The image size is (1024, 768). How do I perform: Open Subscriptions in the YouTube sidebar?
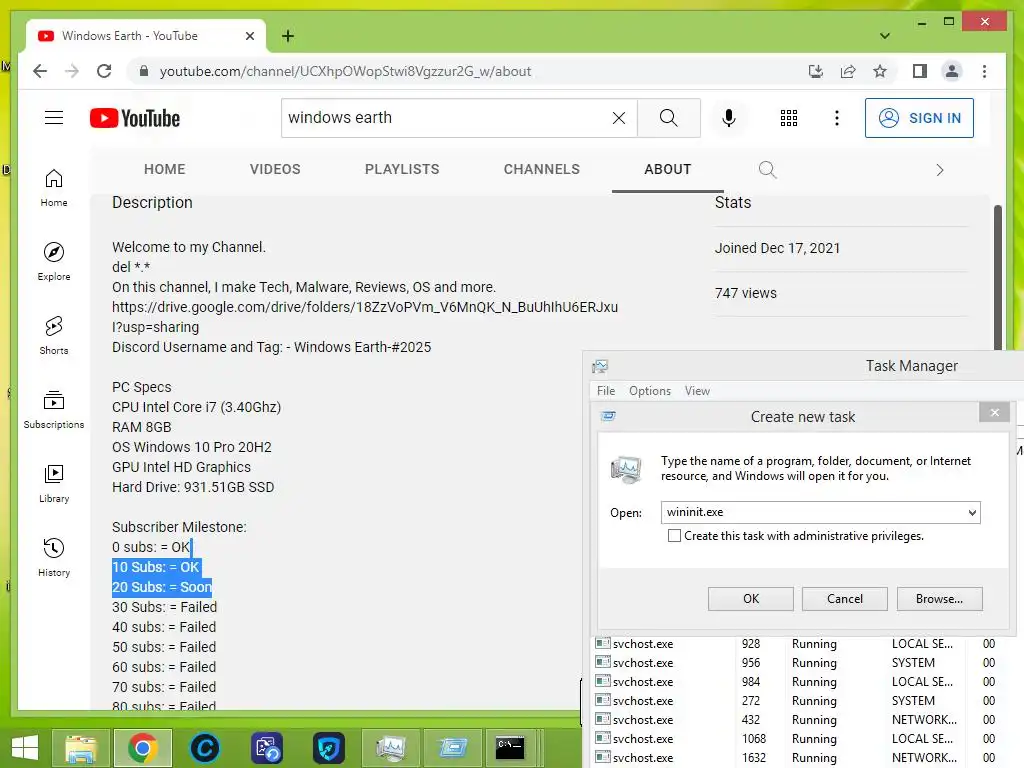[x=54, y=409]
